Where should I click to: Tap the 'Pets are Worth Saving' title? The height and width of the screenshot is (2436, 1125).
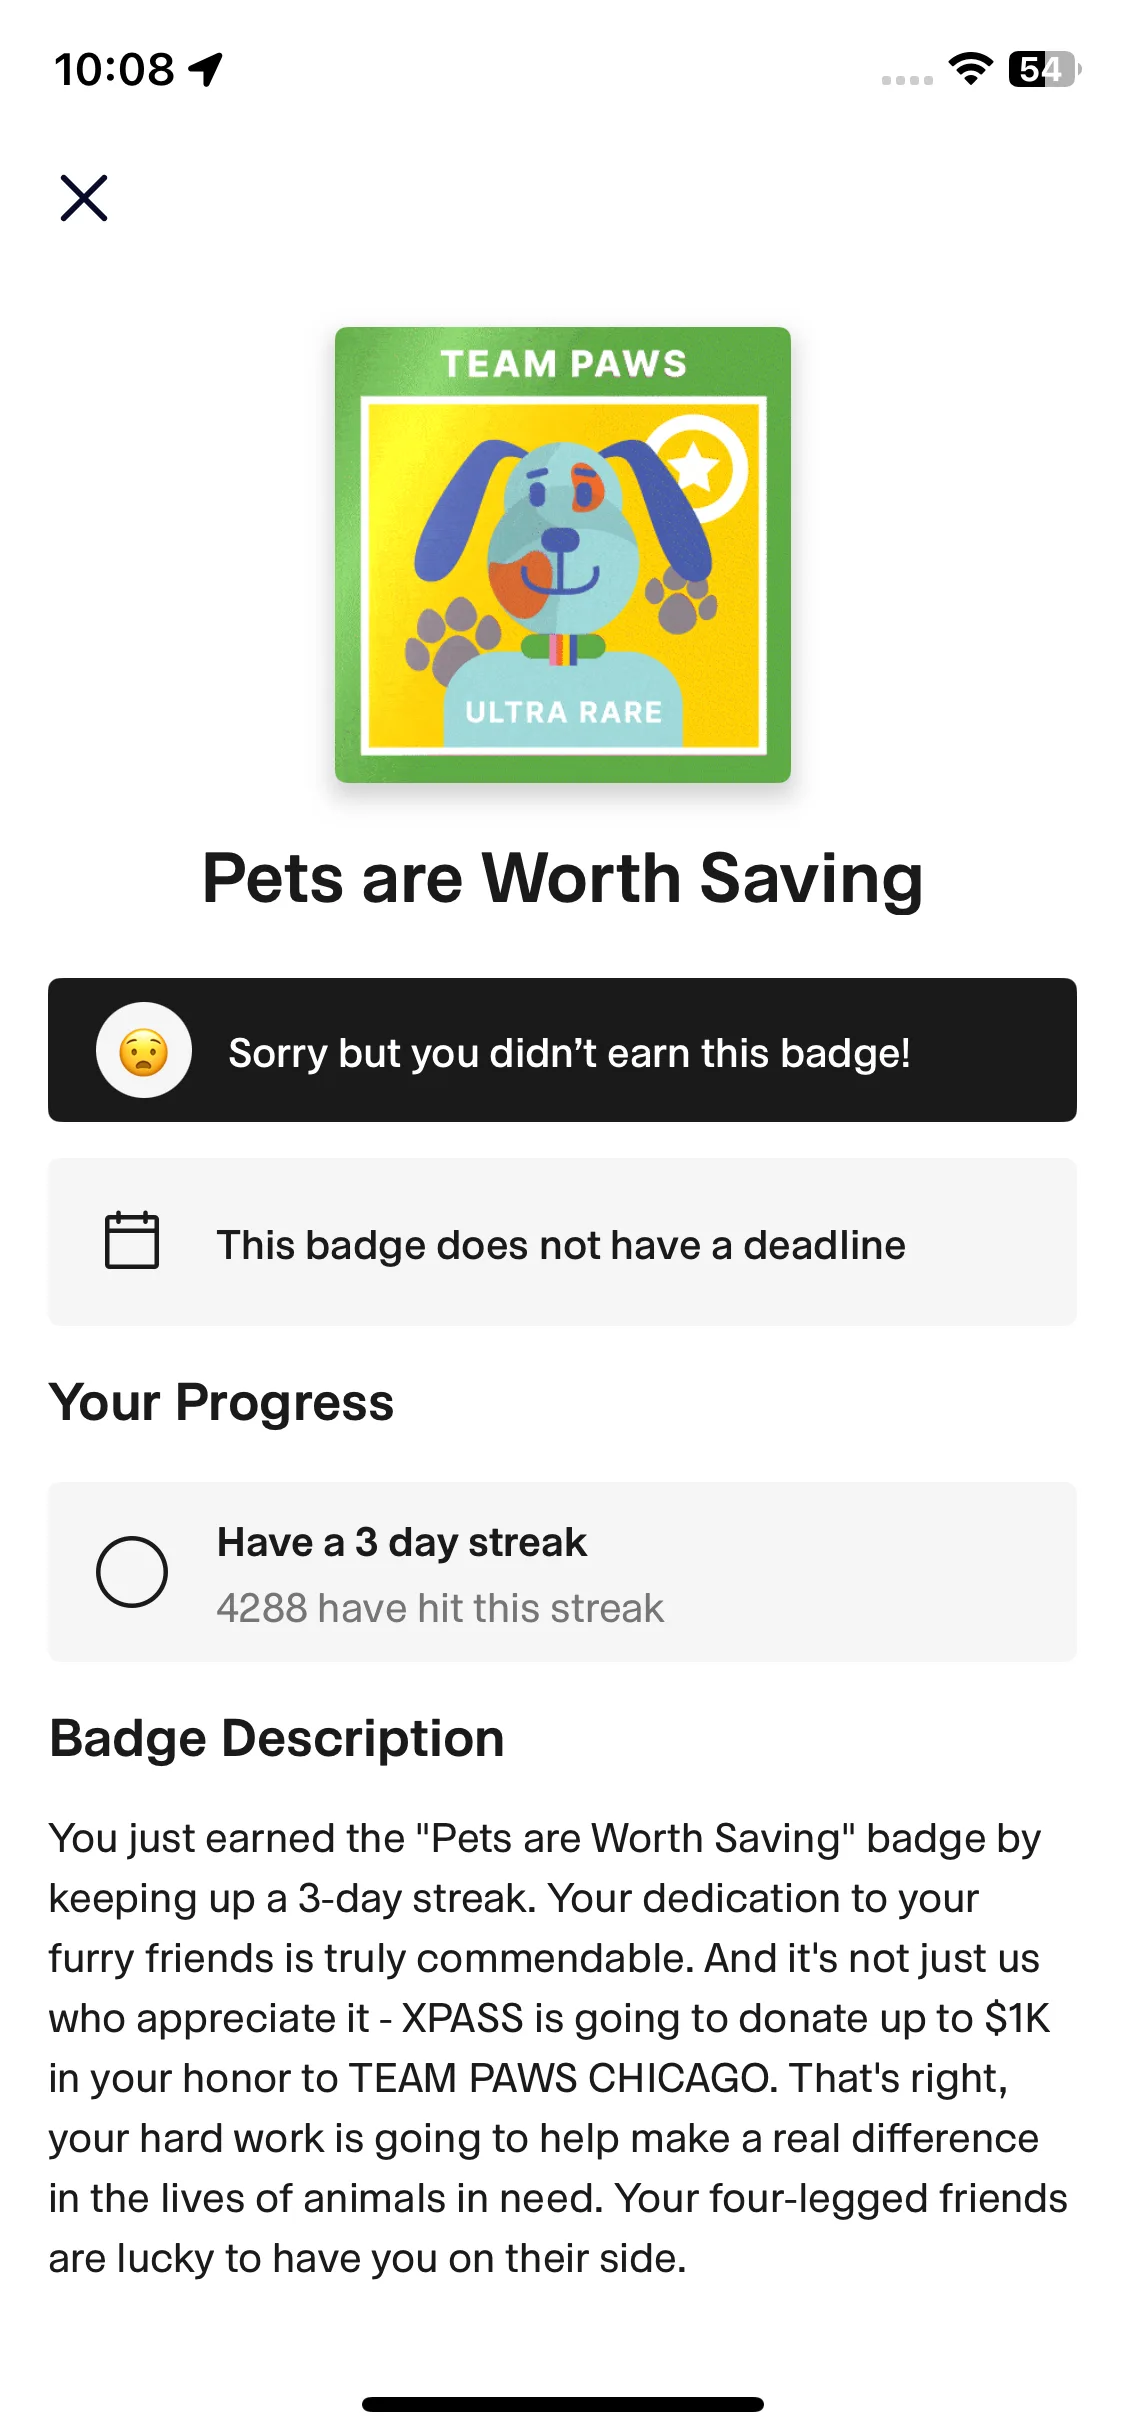coord(562,878)
